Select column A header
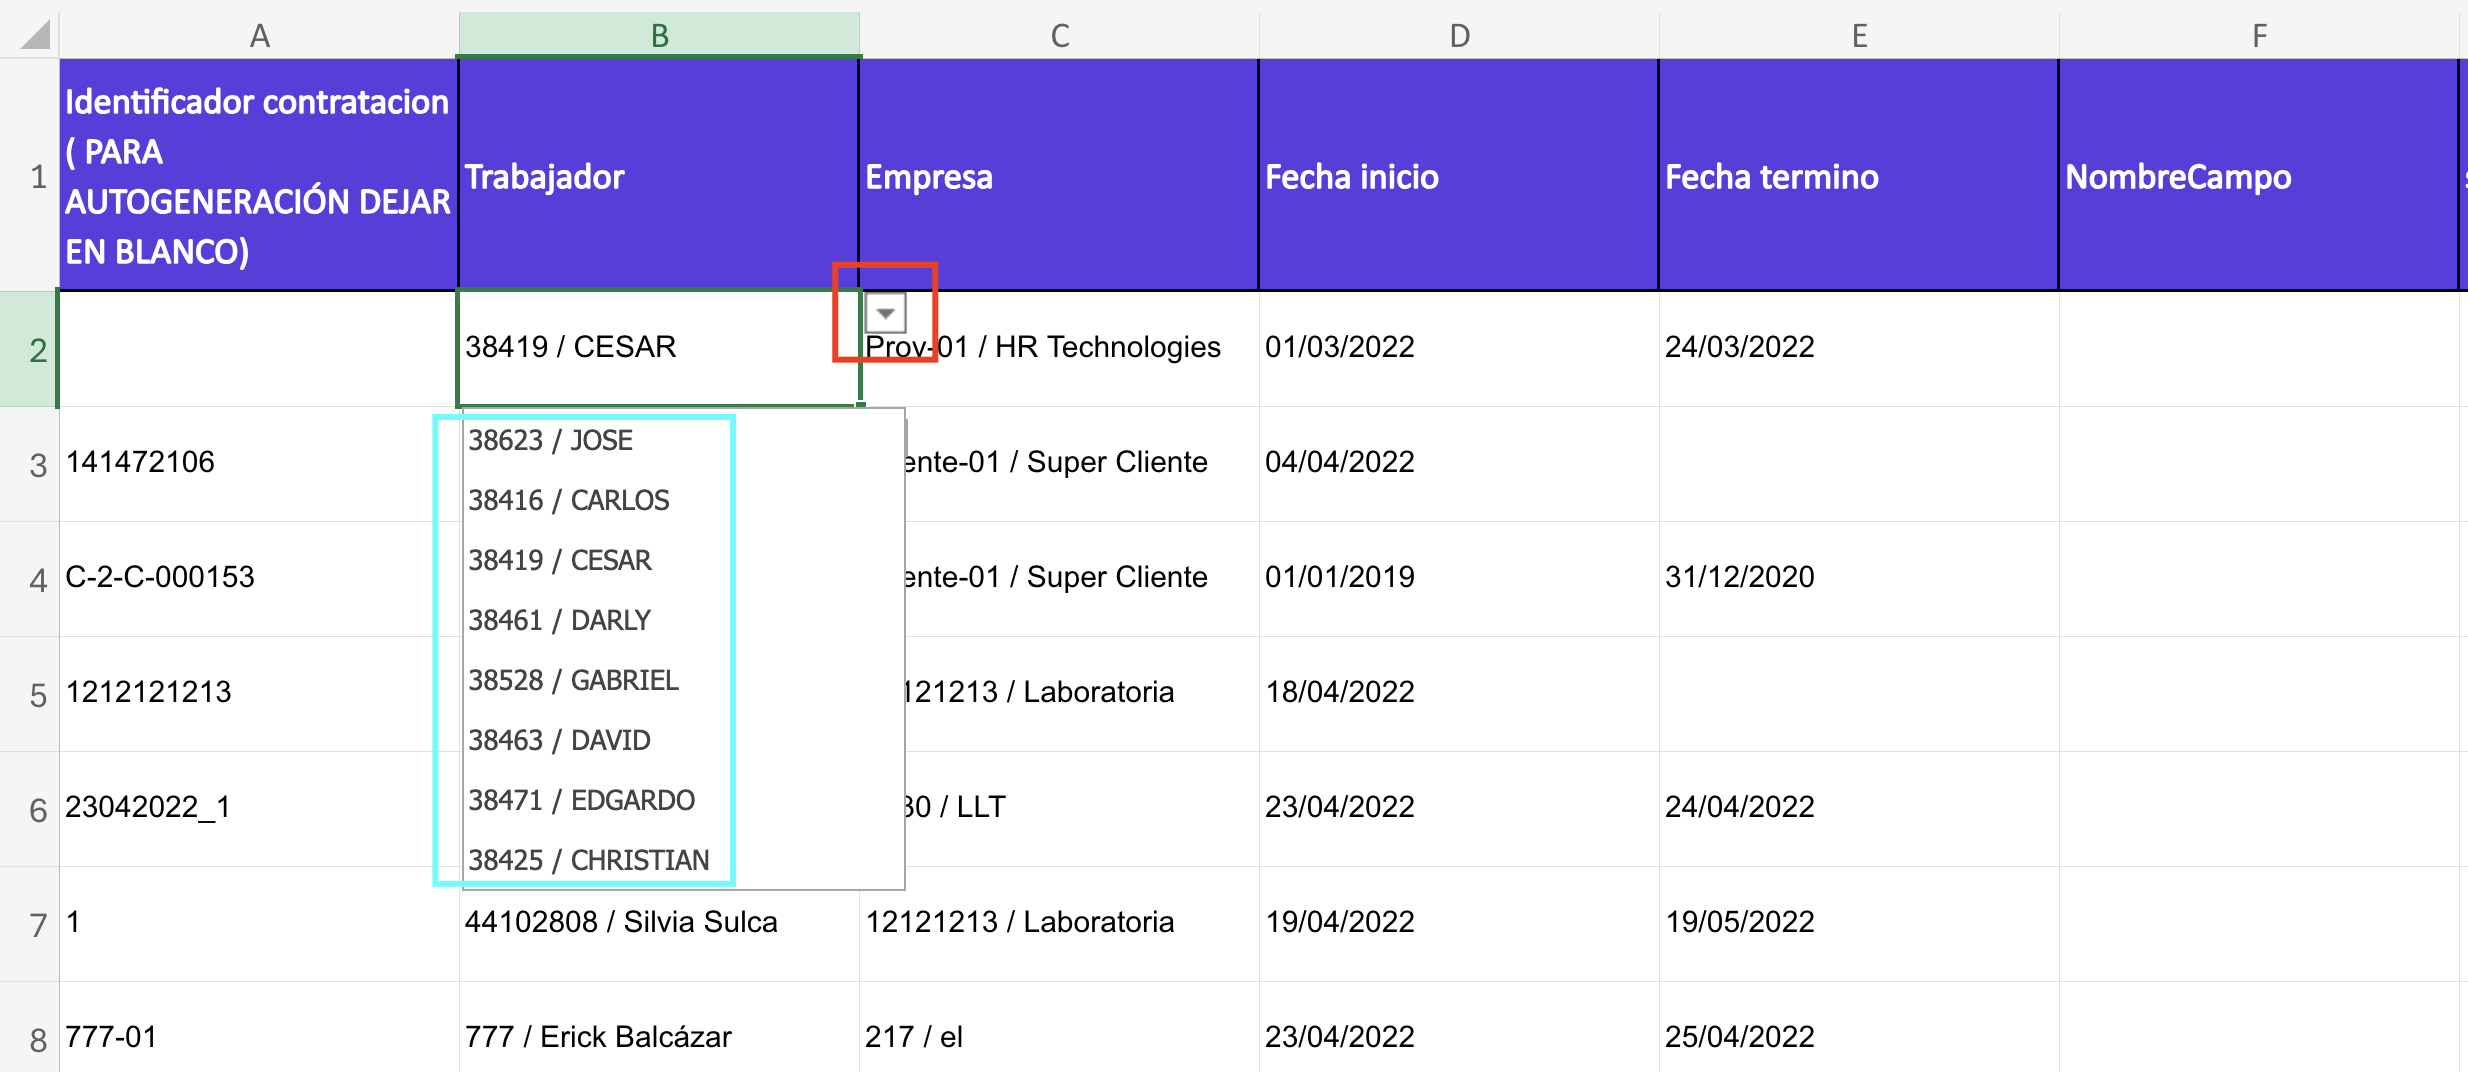 259,35
